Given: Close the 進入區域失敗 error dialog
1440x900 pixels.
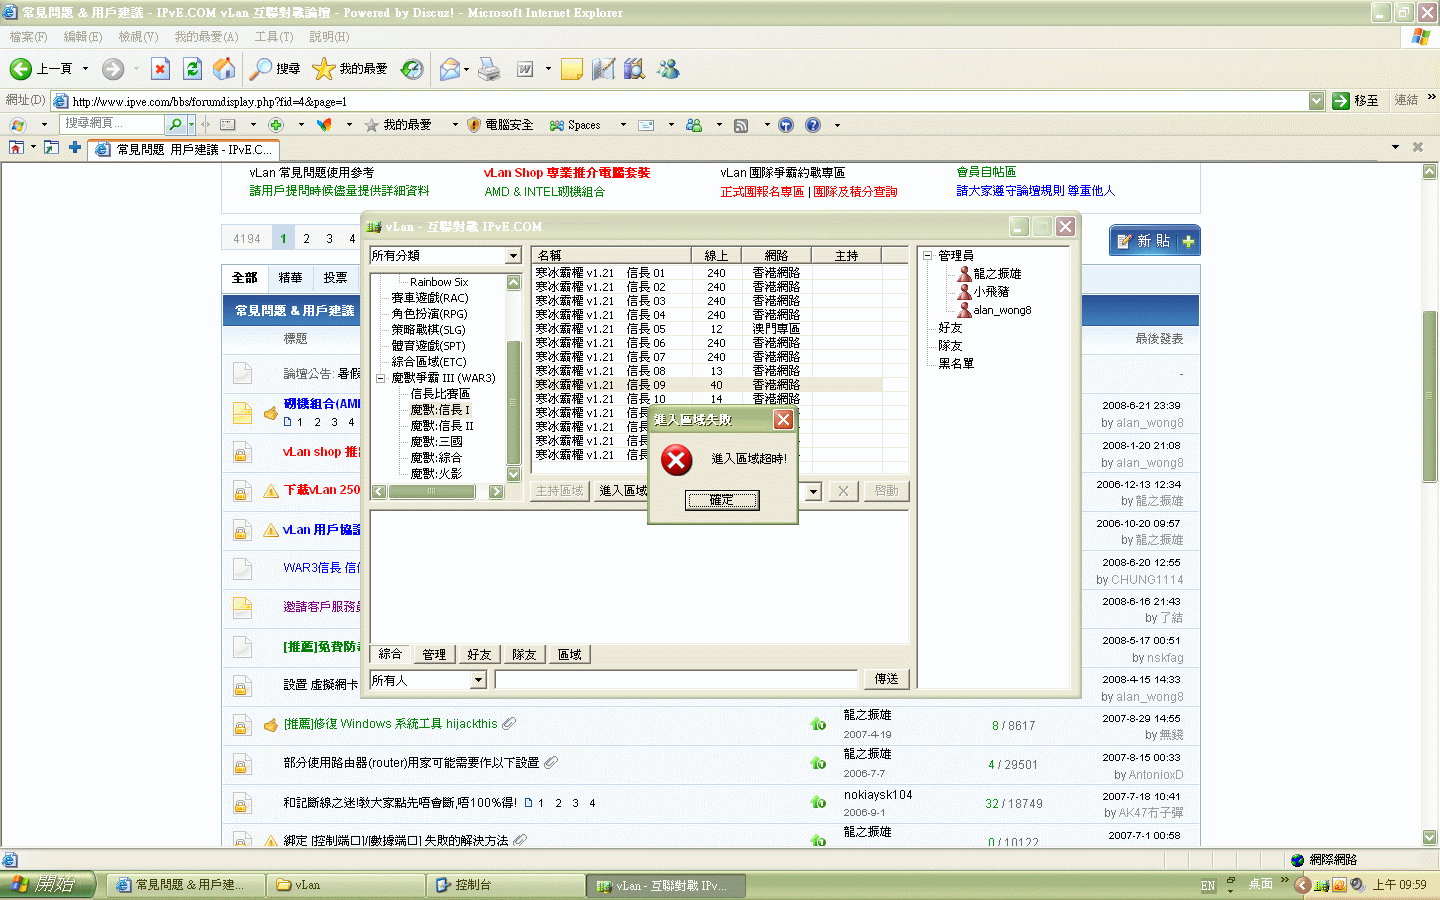Looking at the screenshot, I should click(x=783, y=420).
